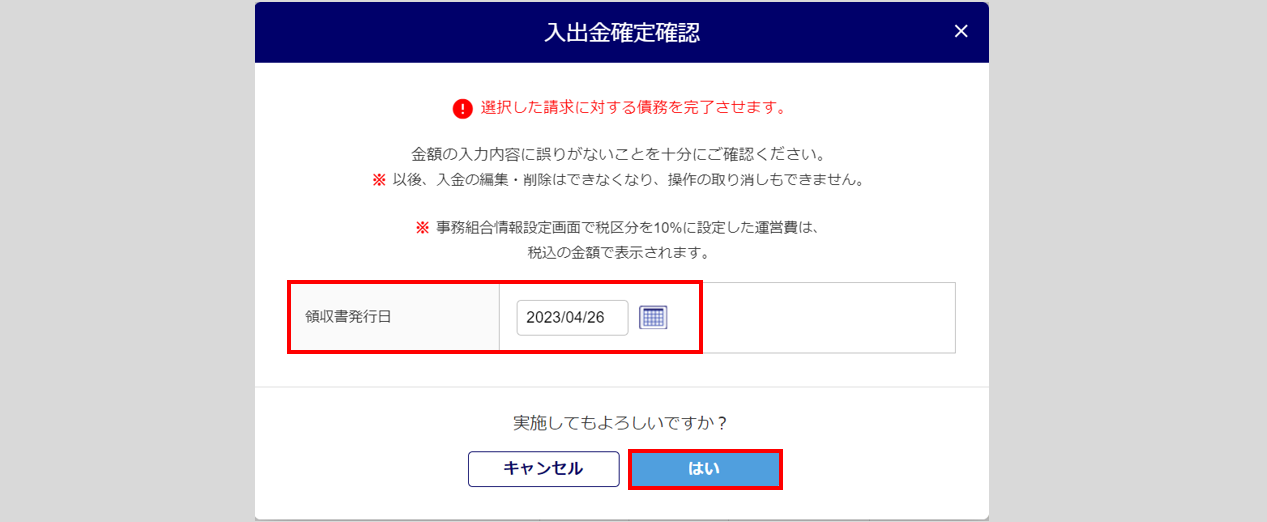
Task: Click the 入出金確定確認 dialog title
Action: [622, 32]
